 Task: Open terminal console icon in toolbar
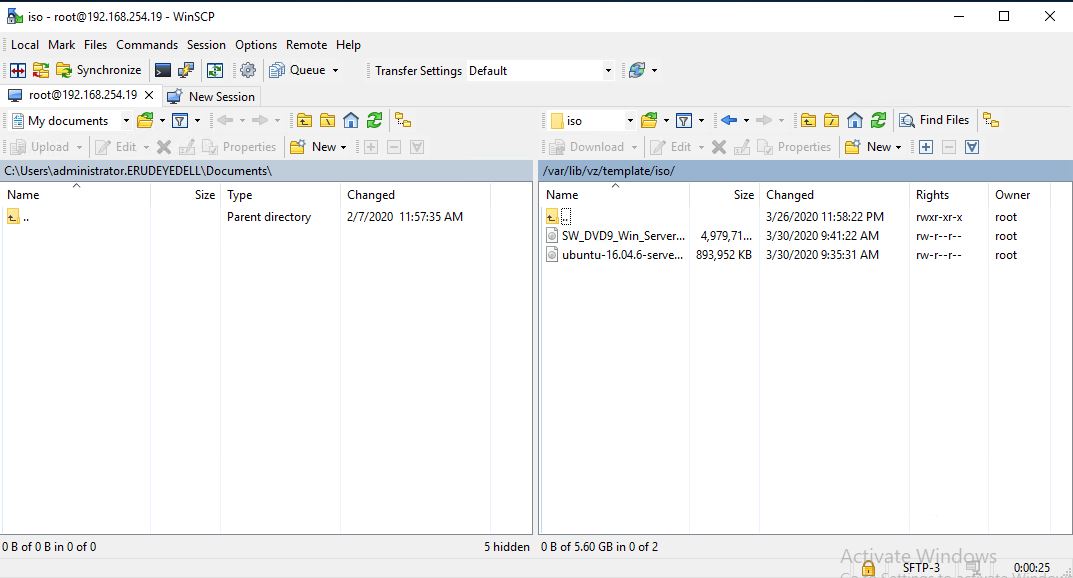[x=162, y=70]
